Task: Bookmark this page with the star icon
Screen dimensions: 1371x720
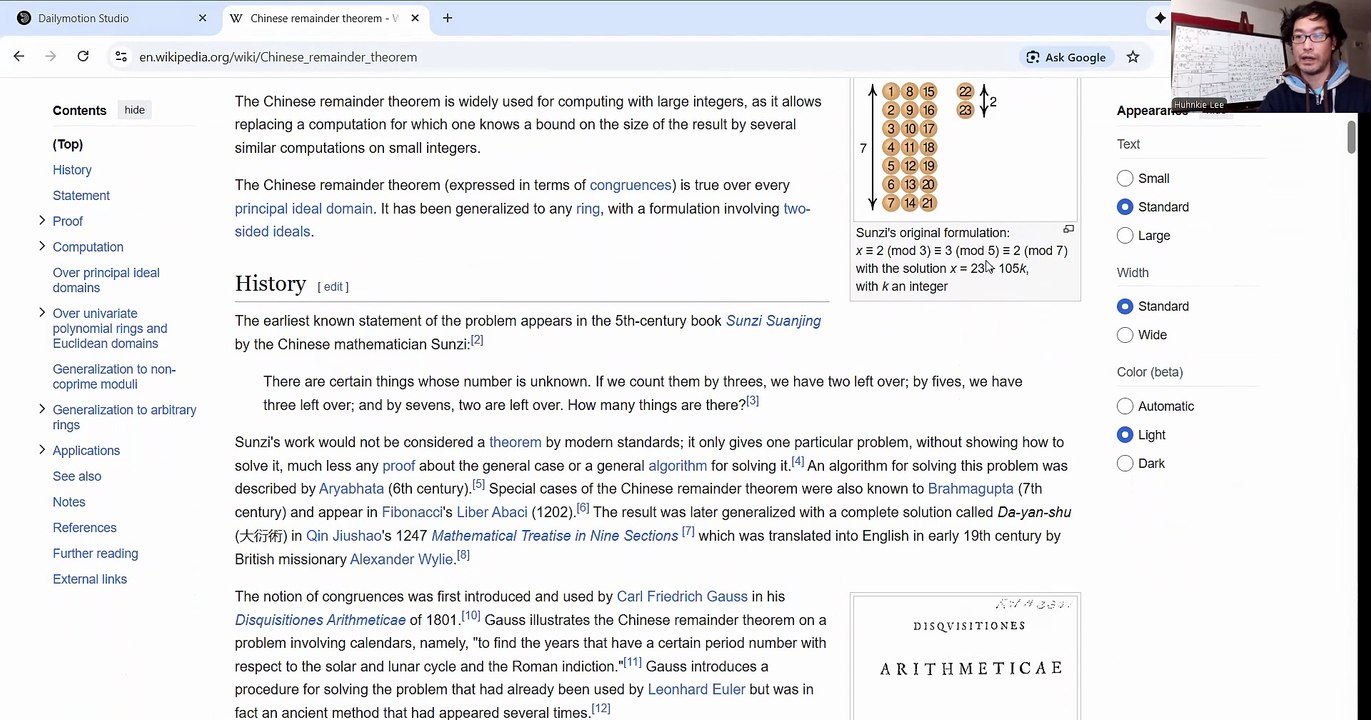Action: (x=1133, y=57)
